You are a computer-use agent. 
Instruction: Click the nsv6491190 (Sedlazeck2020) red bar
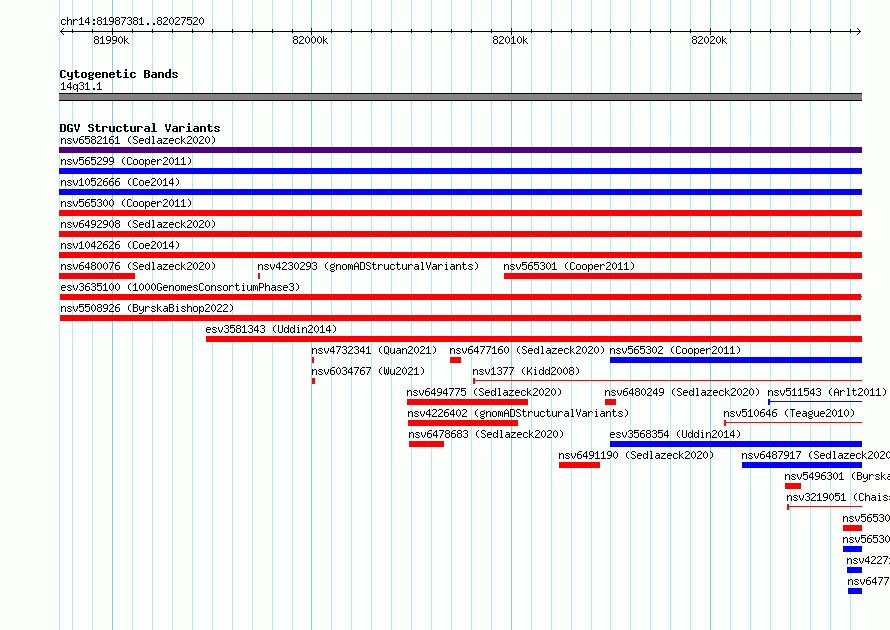point(579,465)
